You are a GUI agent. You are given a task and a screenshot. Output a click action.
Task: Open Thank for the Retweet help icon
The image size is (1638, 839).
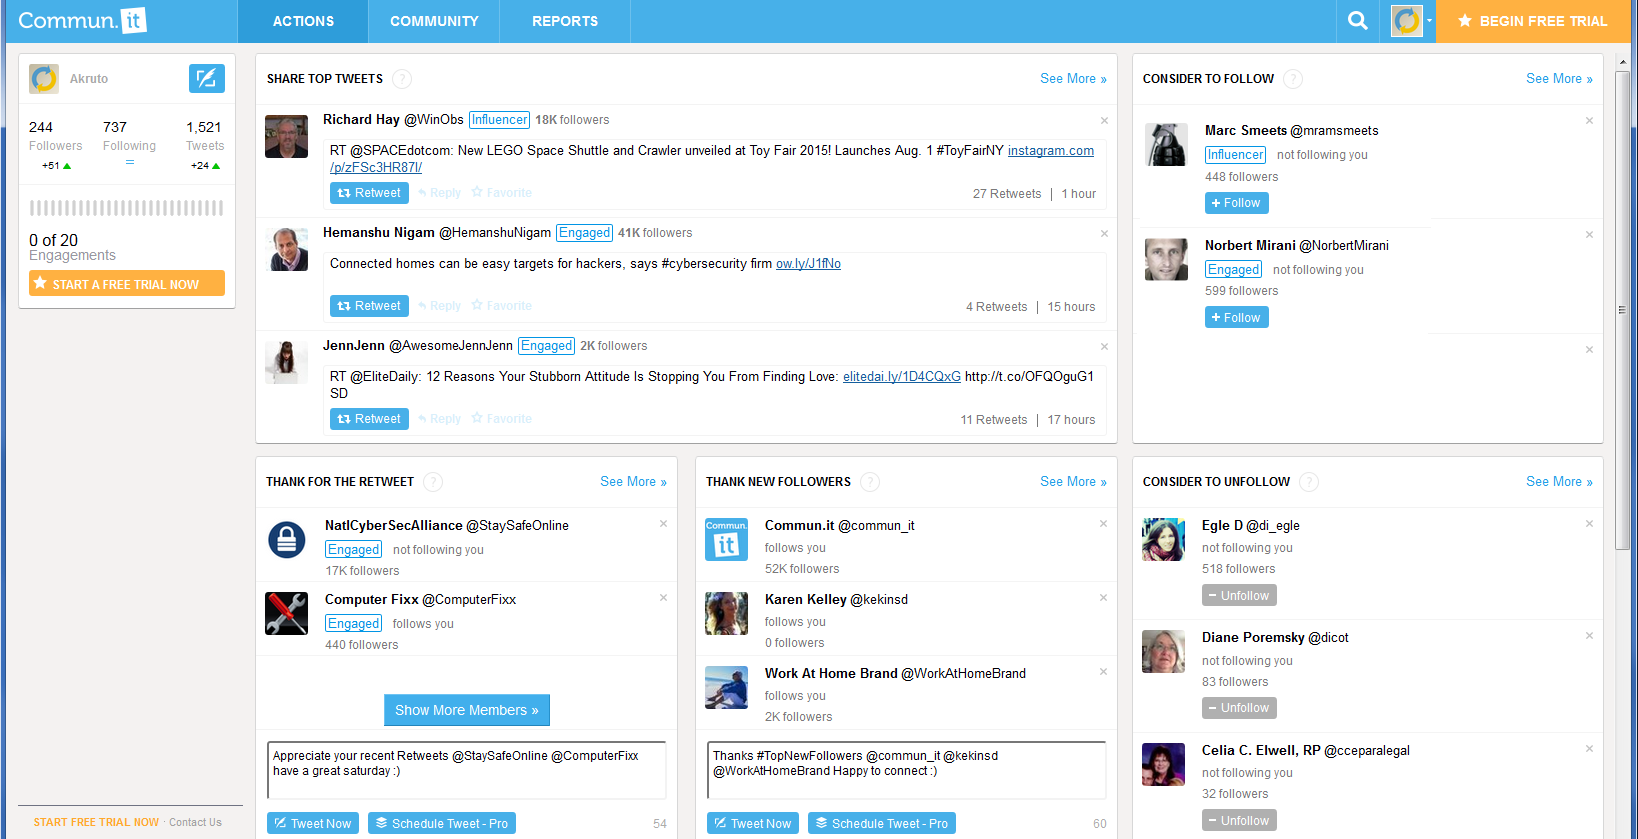[433, 482]
